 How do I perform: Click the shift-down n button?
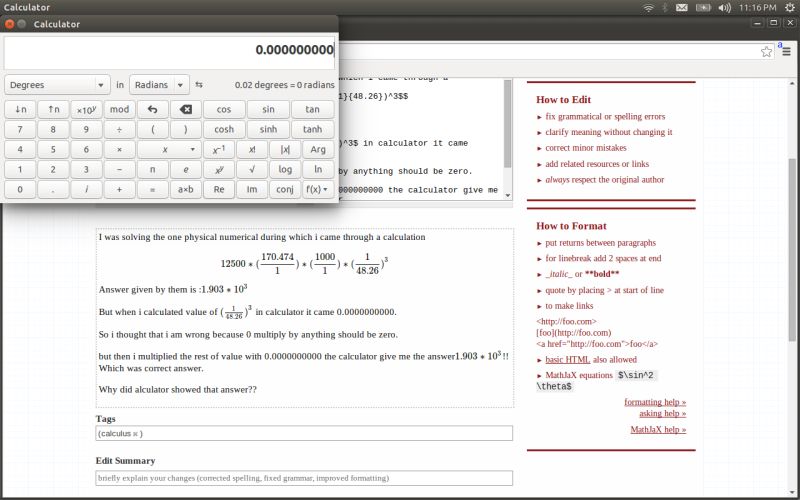(x=20, y=109)
